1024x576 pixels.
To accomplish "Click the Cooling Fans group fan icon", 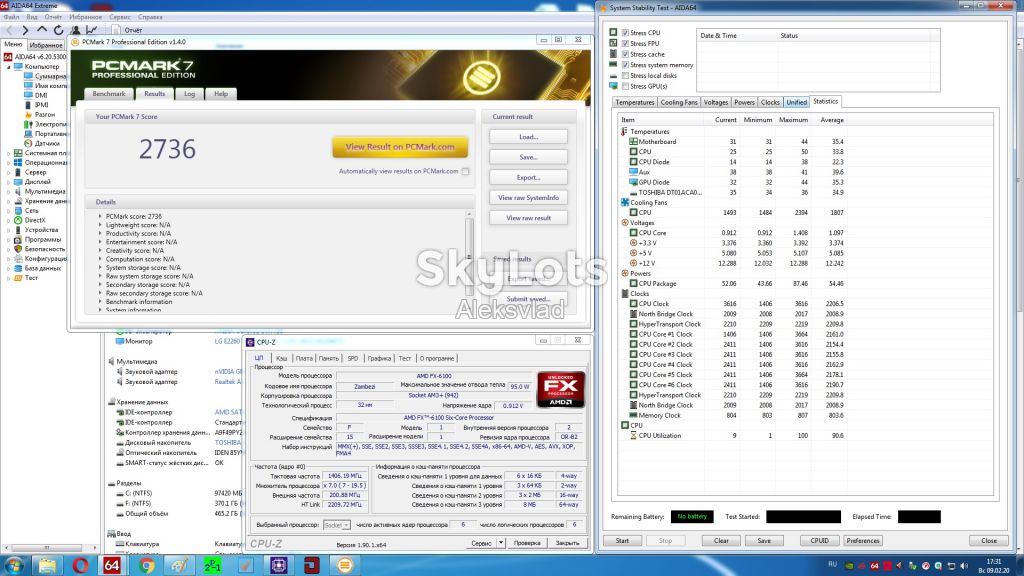I will point(624,202).
